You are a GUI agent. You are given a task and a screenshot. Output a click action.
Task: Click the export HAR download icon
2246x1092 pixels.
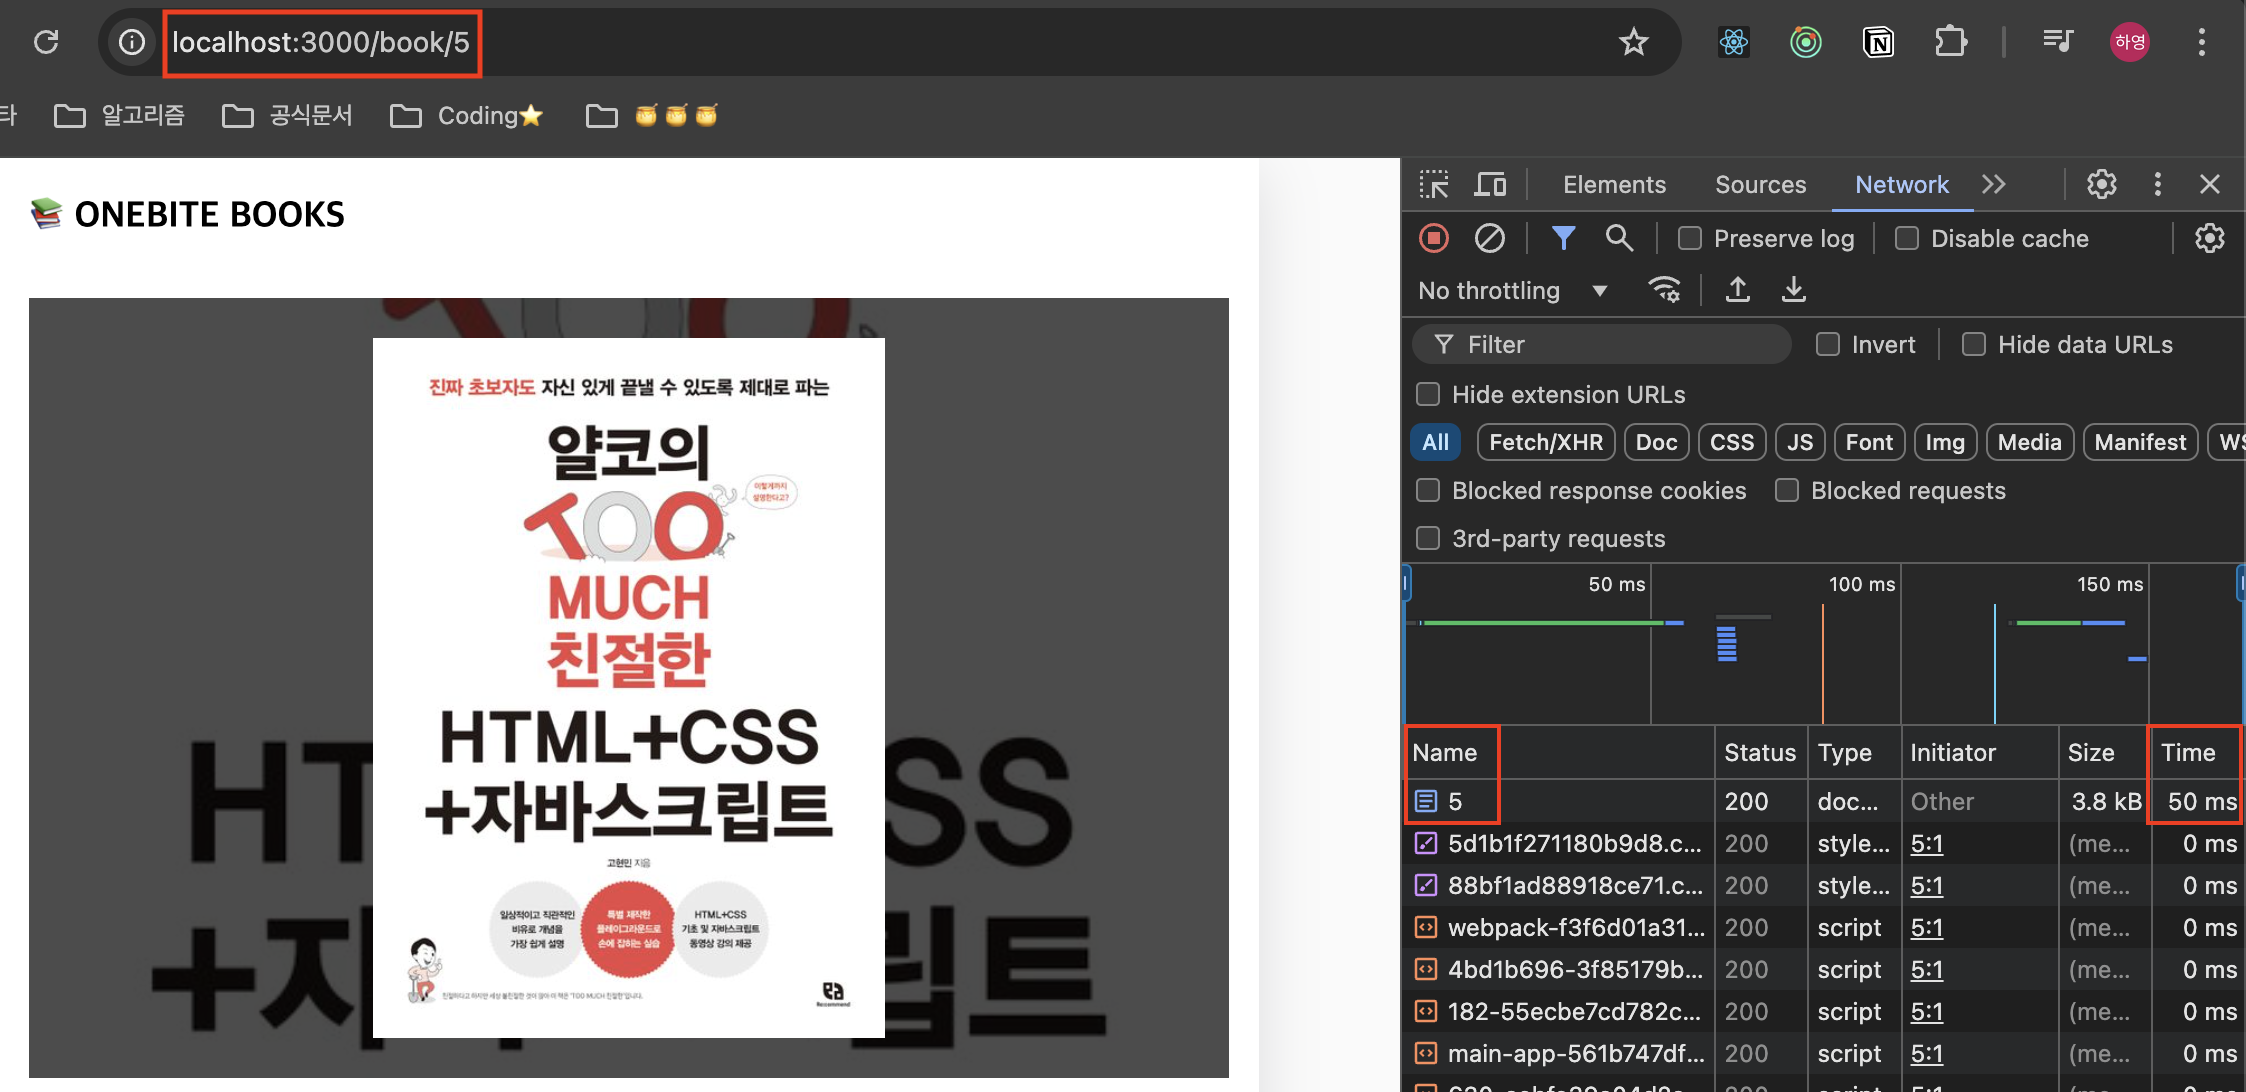pyautogui.click(x=1794, y=290)
